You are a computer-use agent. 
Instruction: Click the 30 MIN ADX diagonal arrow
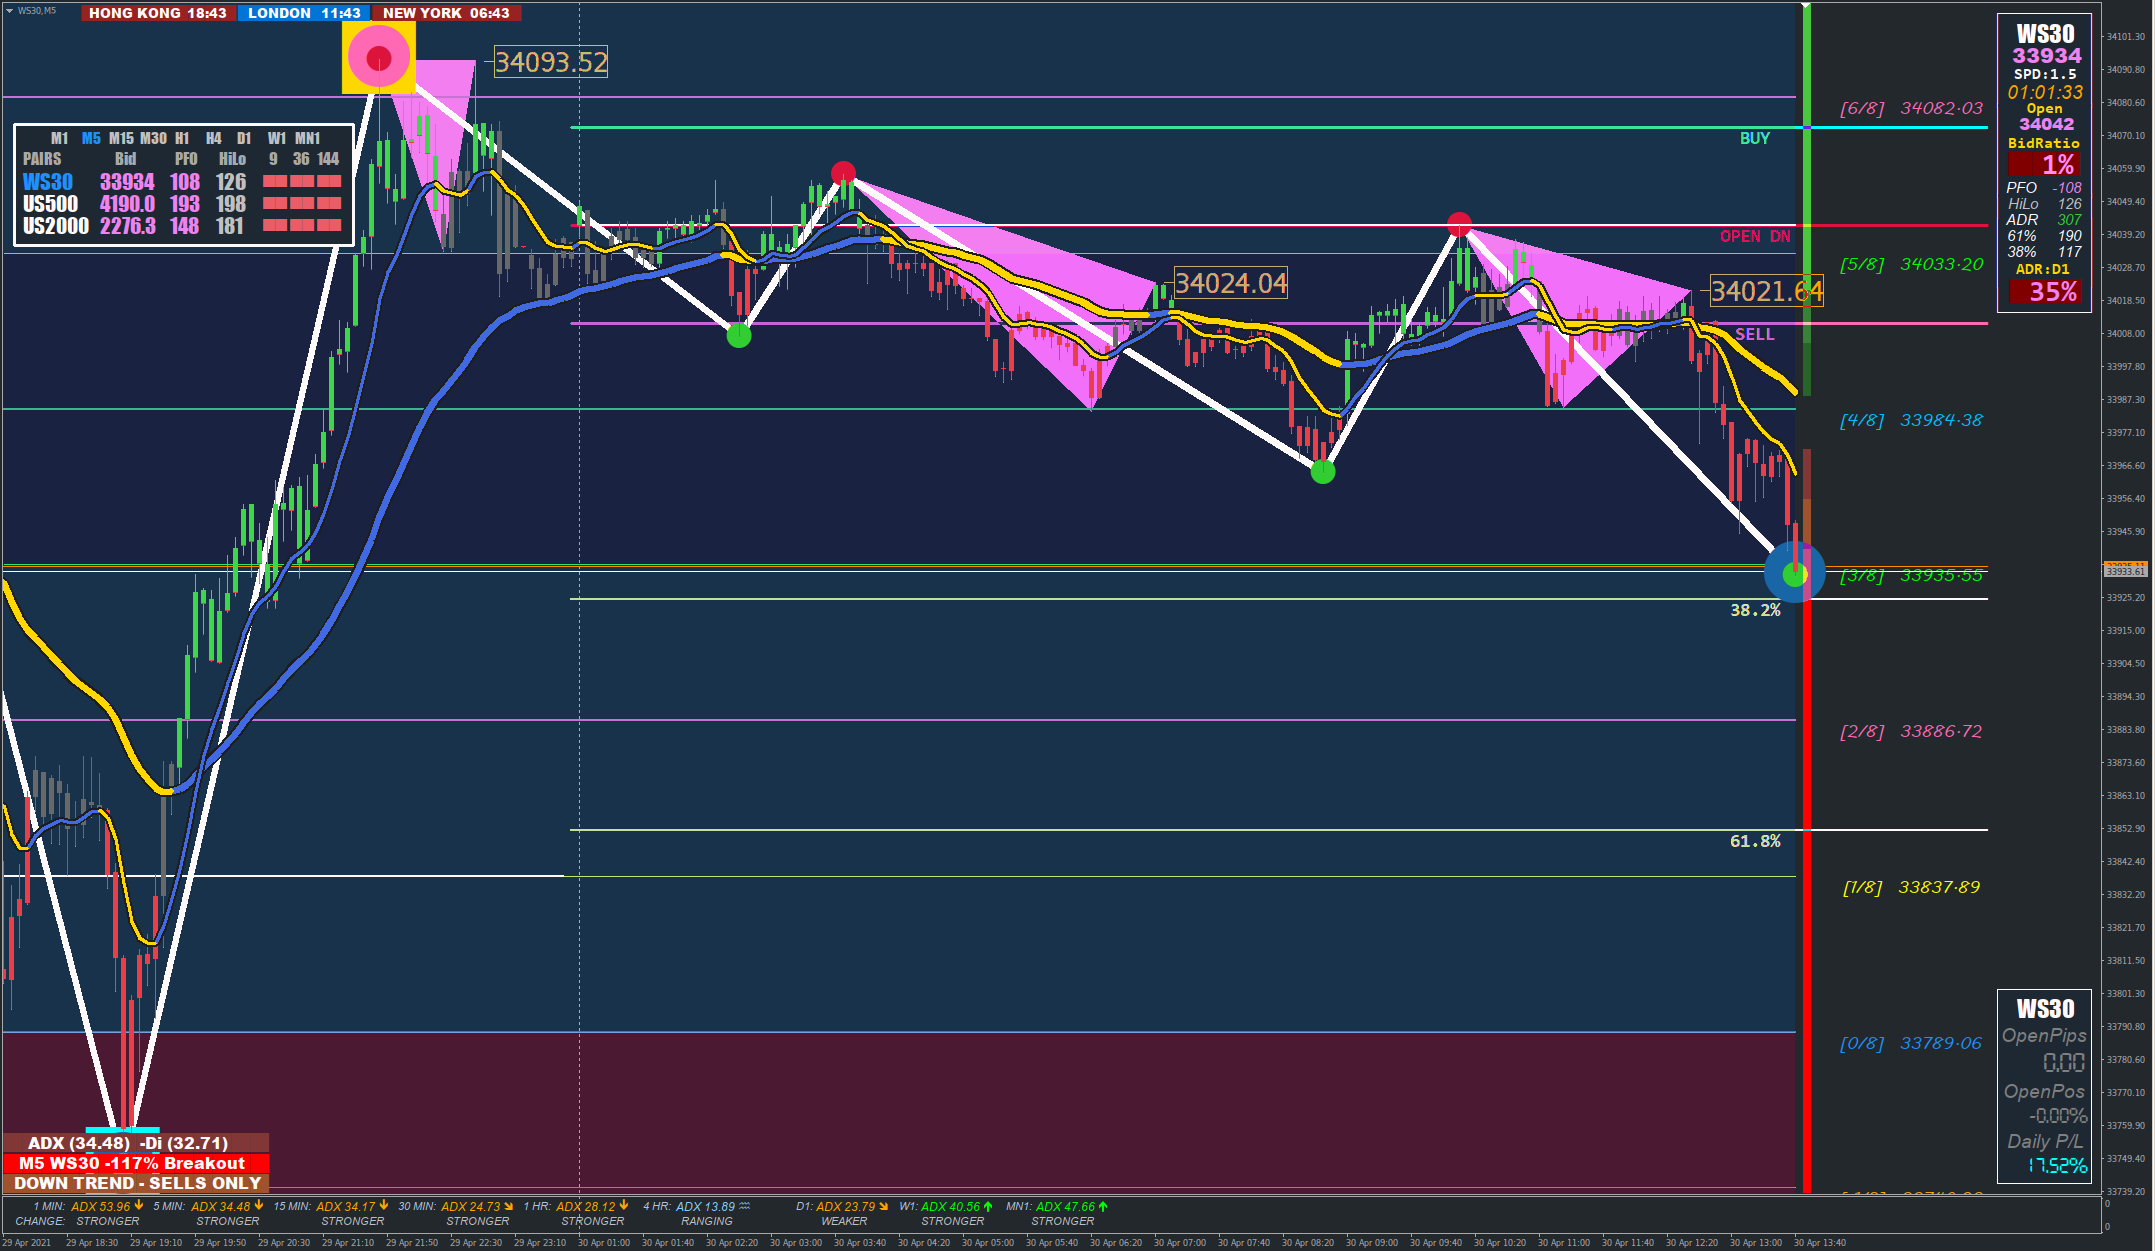[x=509, y=1206]
